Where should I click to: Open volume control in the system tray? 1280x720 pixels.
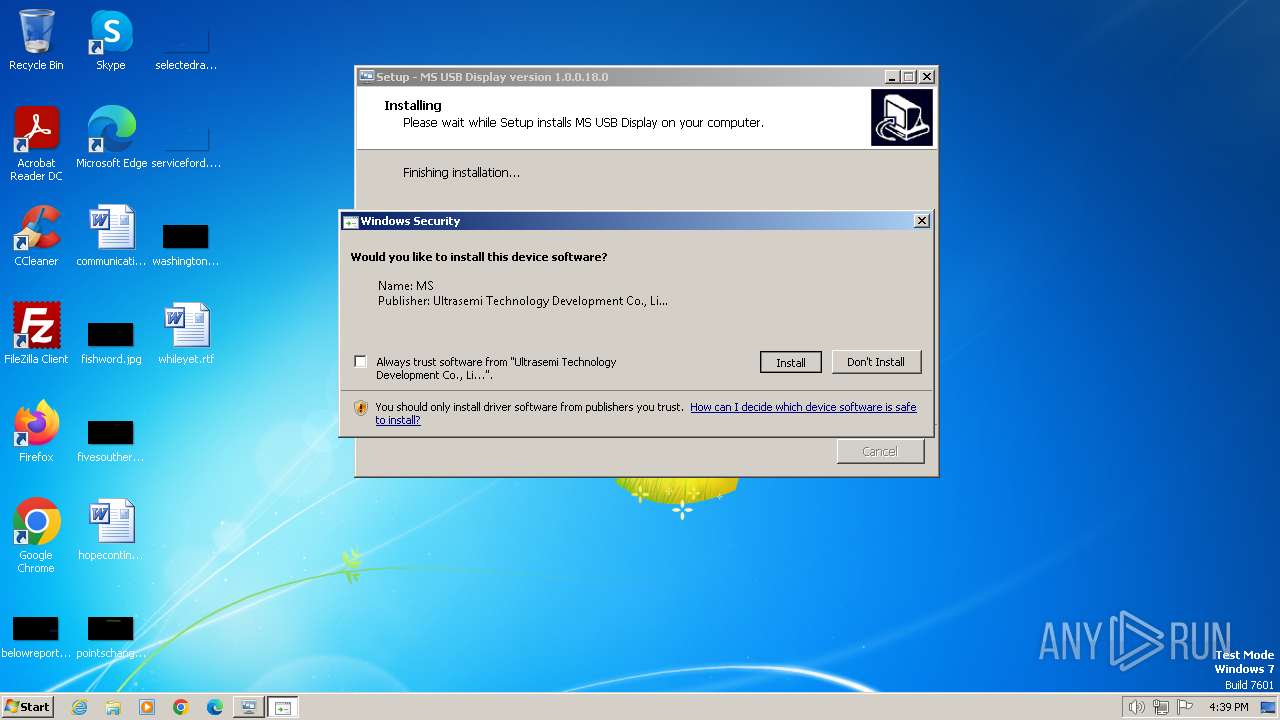[x=1137, y=707]
